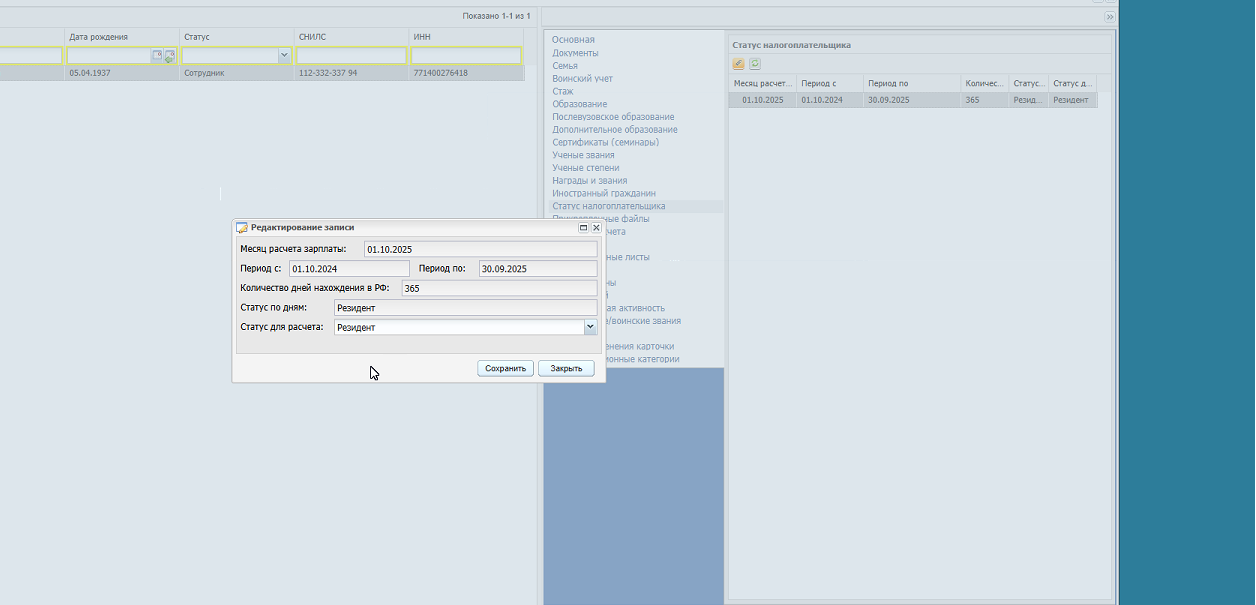Select taxpayer grid cell 01.10.2025
This screenshot has width=1256, height=605.
coord(762,100)
